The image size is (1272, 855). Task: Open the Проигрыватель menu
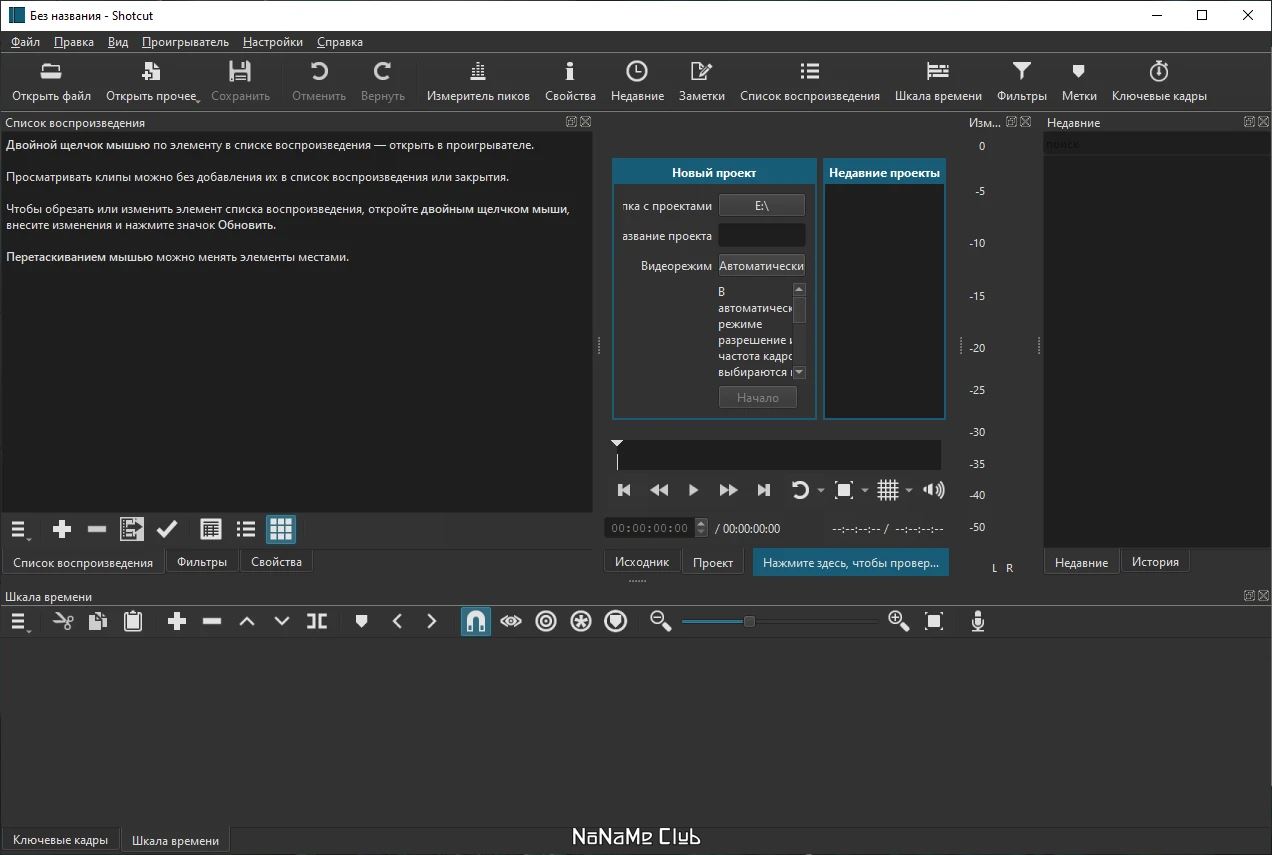pyautogui.click(x=185, y=42)
